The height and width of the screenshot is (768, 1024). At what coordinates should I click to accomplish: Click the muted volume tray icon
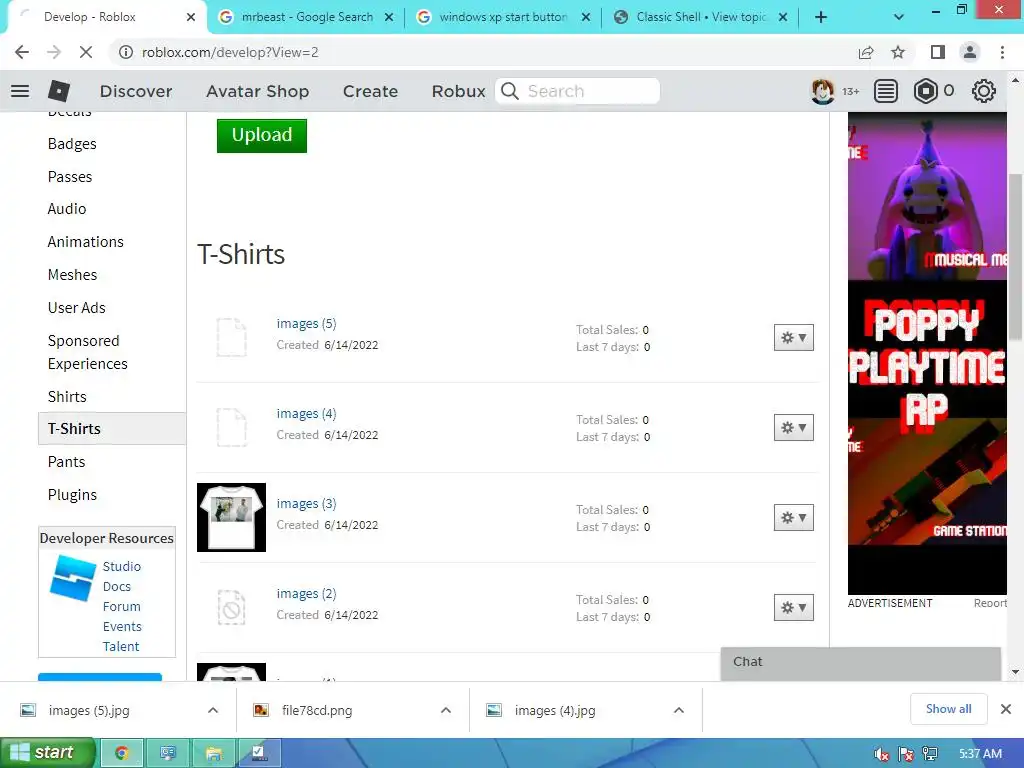[882, 754]
